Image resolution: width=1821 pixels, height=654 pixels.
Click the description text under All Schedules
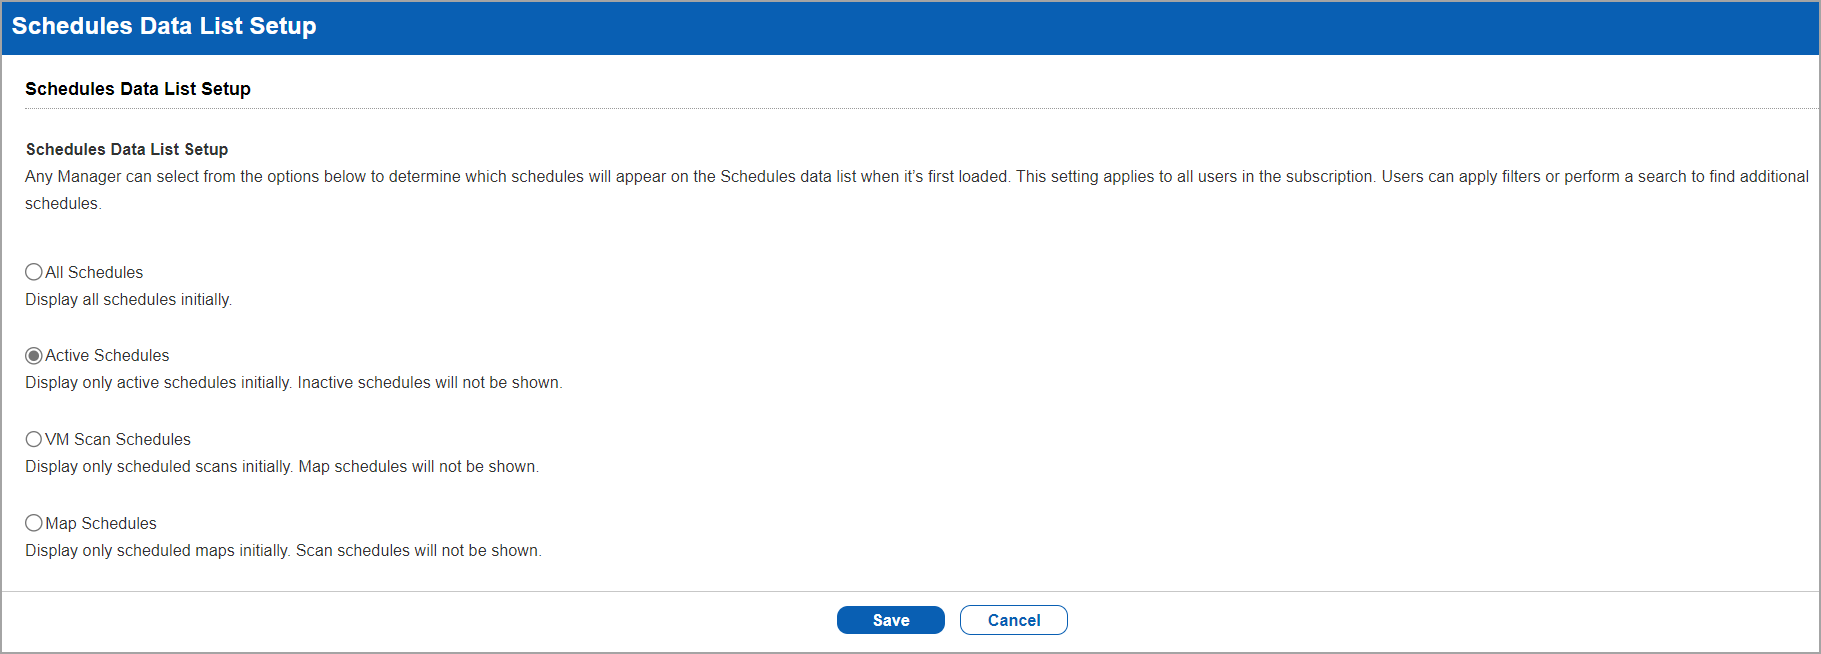[x=128, y=299]
